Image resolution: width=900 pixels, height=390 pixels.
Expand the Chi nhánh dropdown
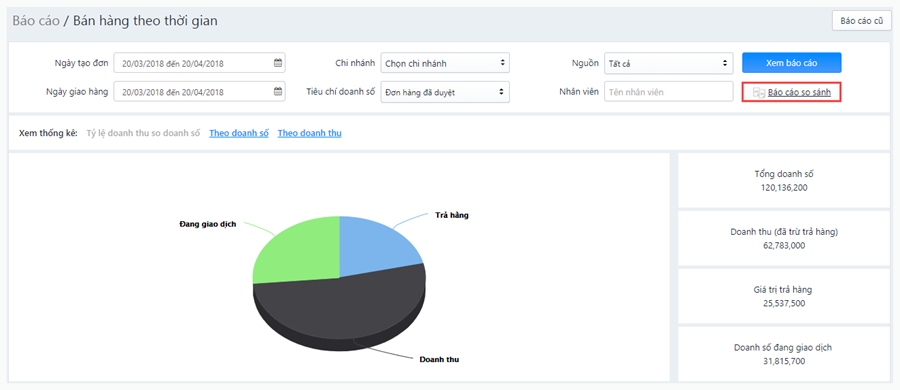click(x=445, y=63)
